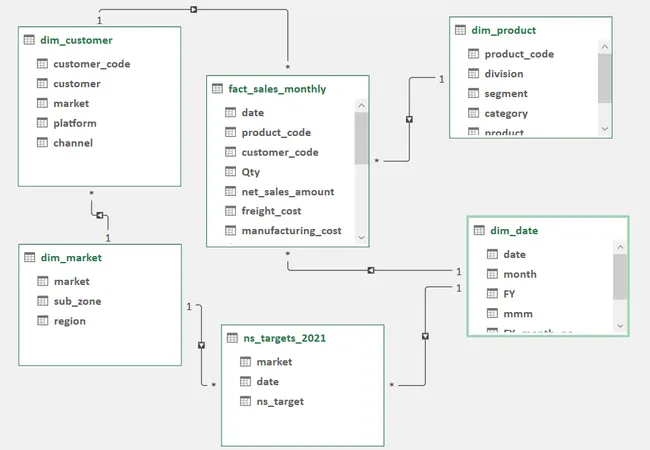Select customer_code field in fact_sales_monthly

pos(280,152)
